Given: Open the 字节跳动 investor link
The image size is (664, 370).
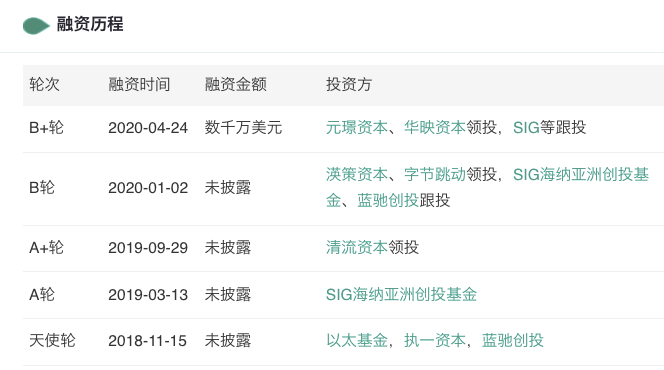Looking at the screenshot, I should 434,174.
